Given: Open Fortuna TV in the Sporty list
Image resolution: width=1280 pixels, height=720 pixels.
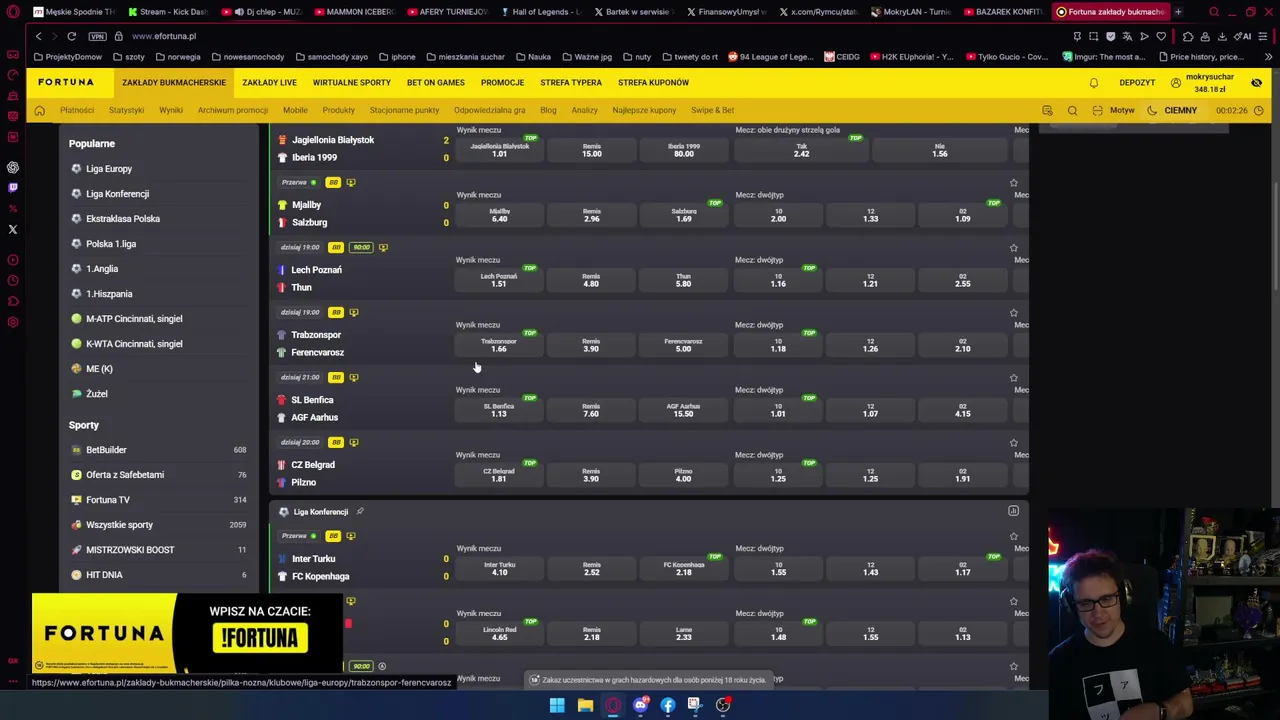Looking at the screenshot, I should (x=108, y=500).
